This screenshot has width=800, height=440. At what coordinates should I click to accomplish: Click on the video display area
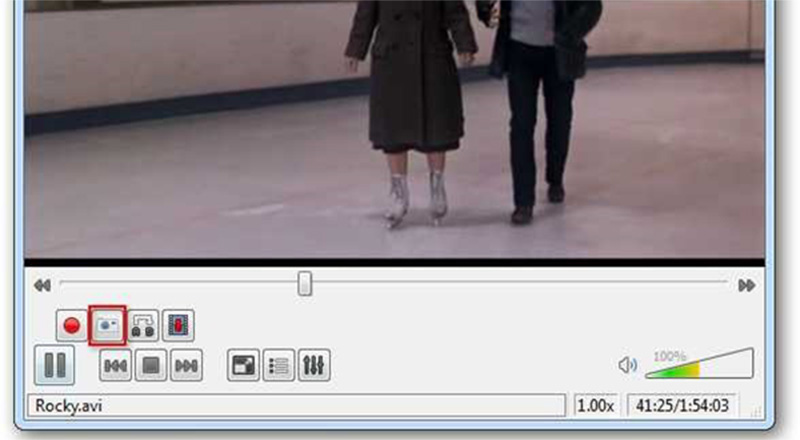400,130
